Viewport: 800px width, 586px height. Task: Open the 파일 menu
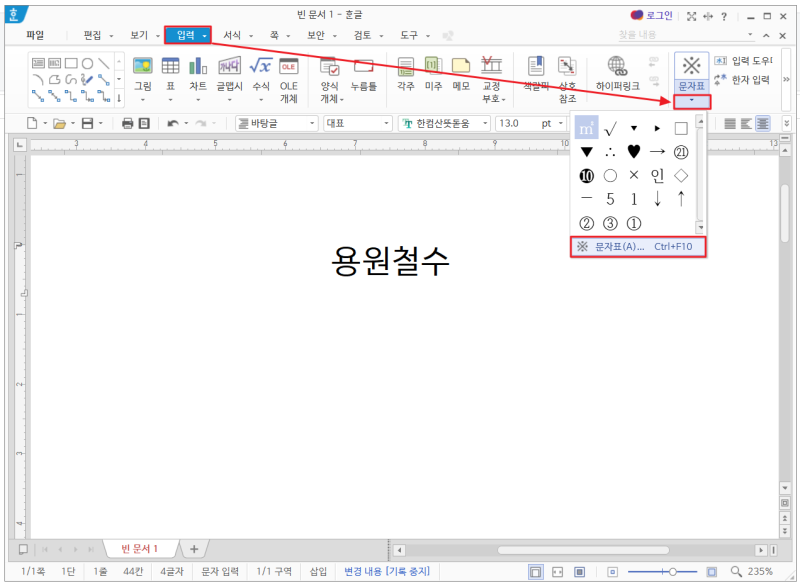[x=35, y=35]
